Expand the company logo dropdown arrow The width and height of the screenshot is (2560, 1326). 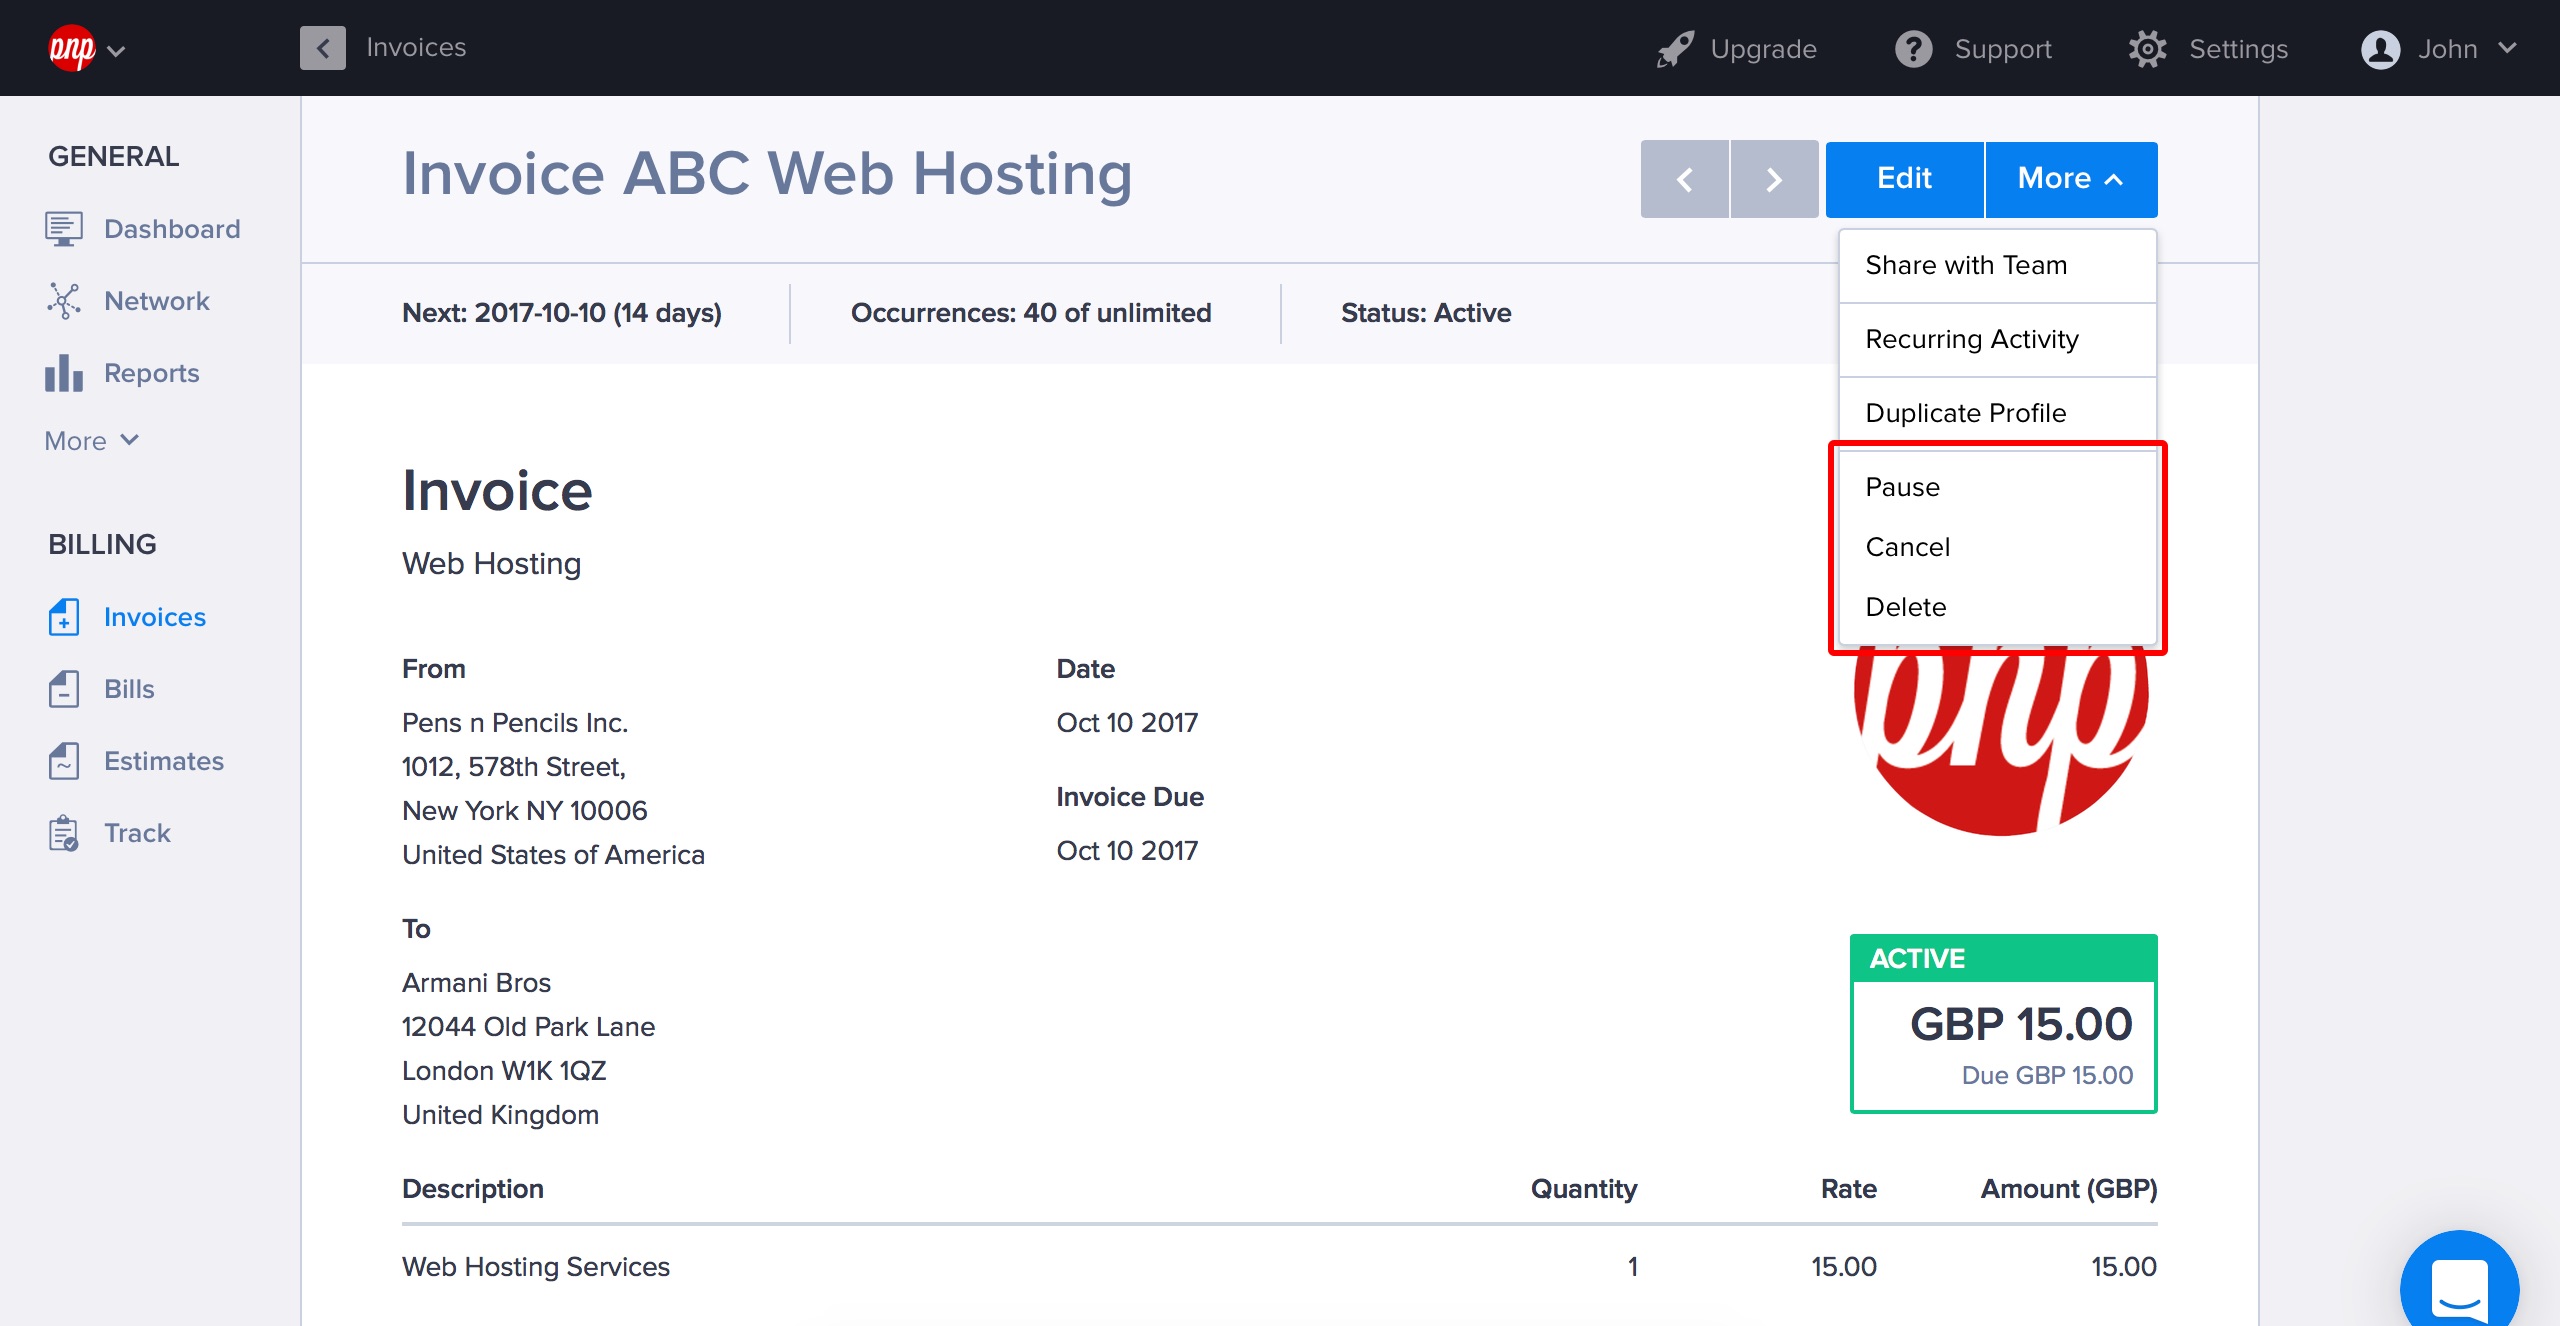116,51
